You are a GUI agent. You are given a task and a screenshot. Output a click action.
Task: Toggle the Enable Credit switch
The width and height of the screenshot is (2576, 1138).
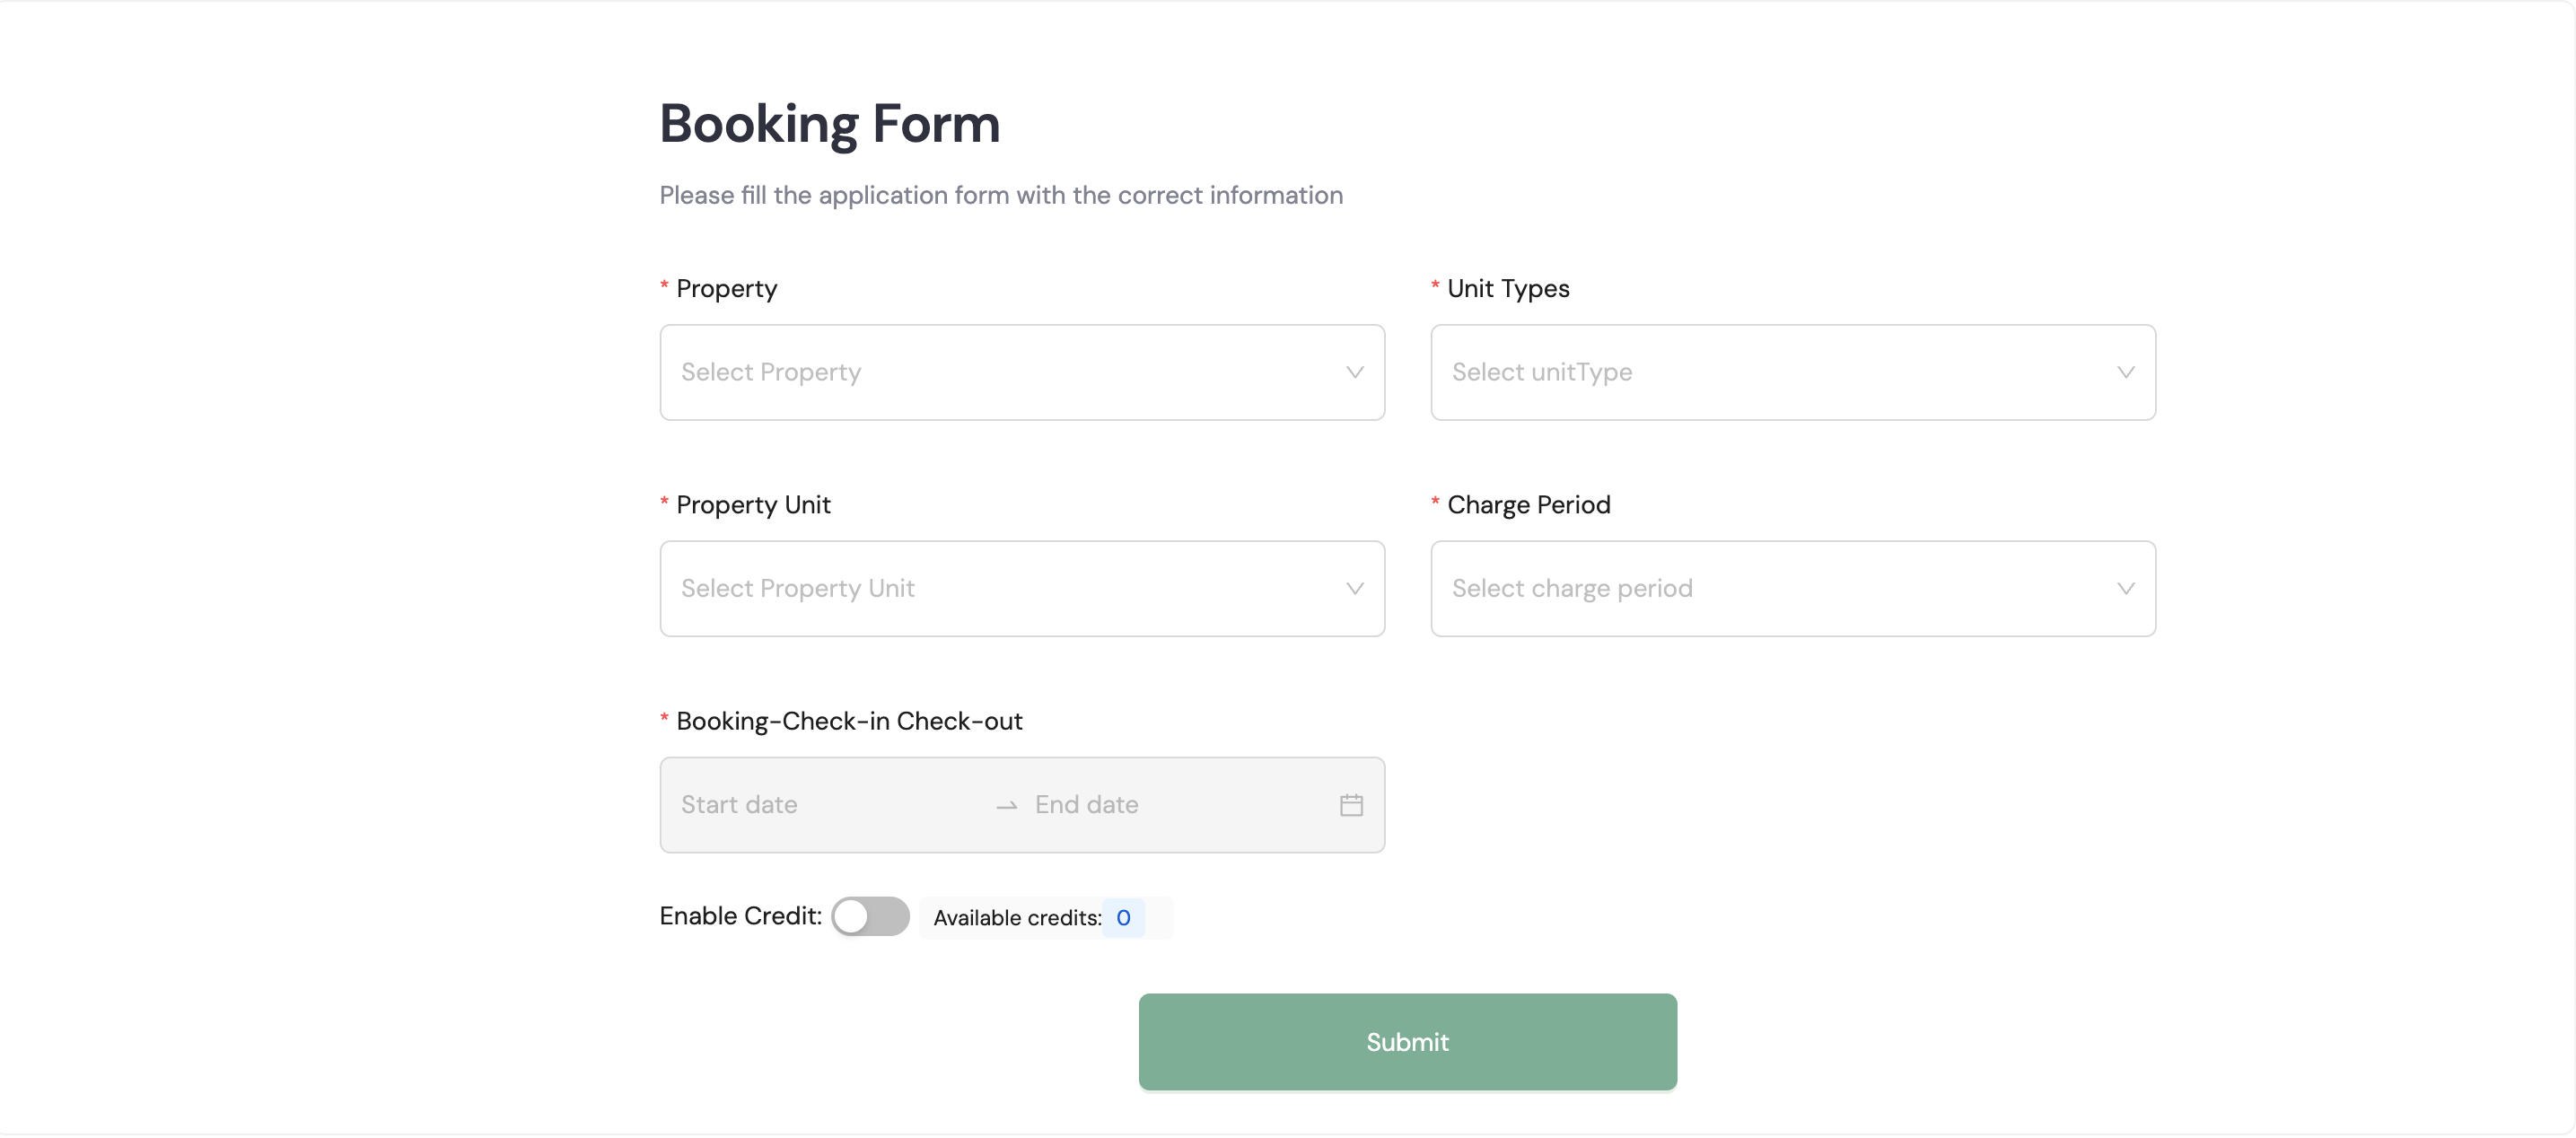pos(870,916)
